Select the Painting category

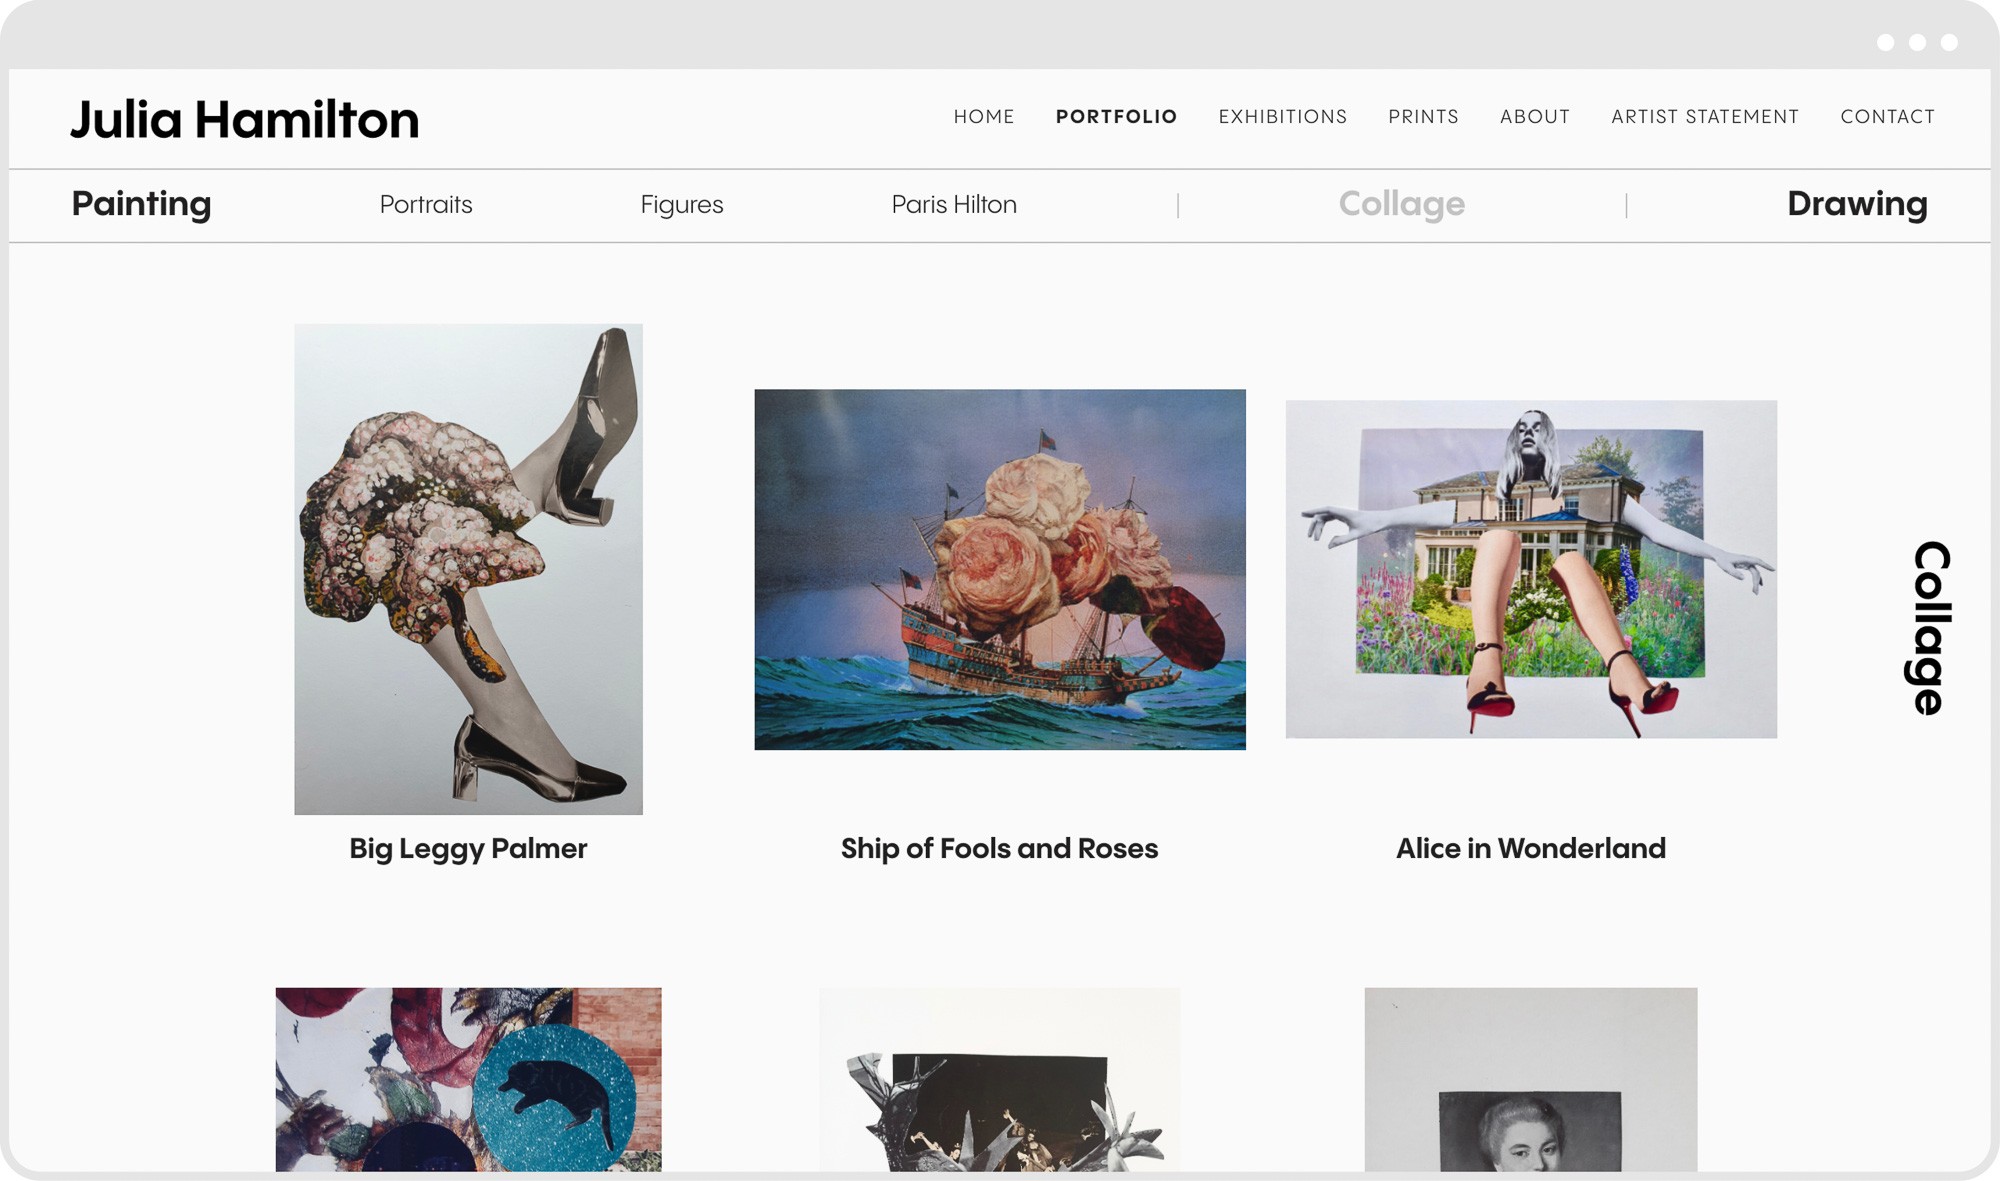[141, 204]
